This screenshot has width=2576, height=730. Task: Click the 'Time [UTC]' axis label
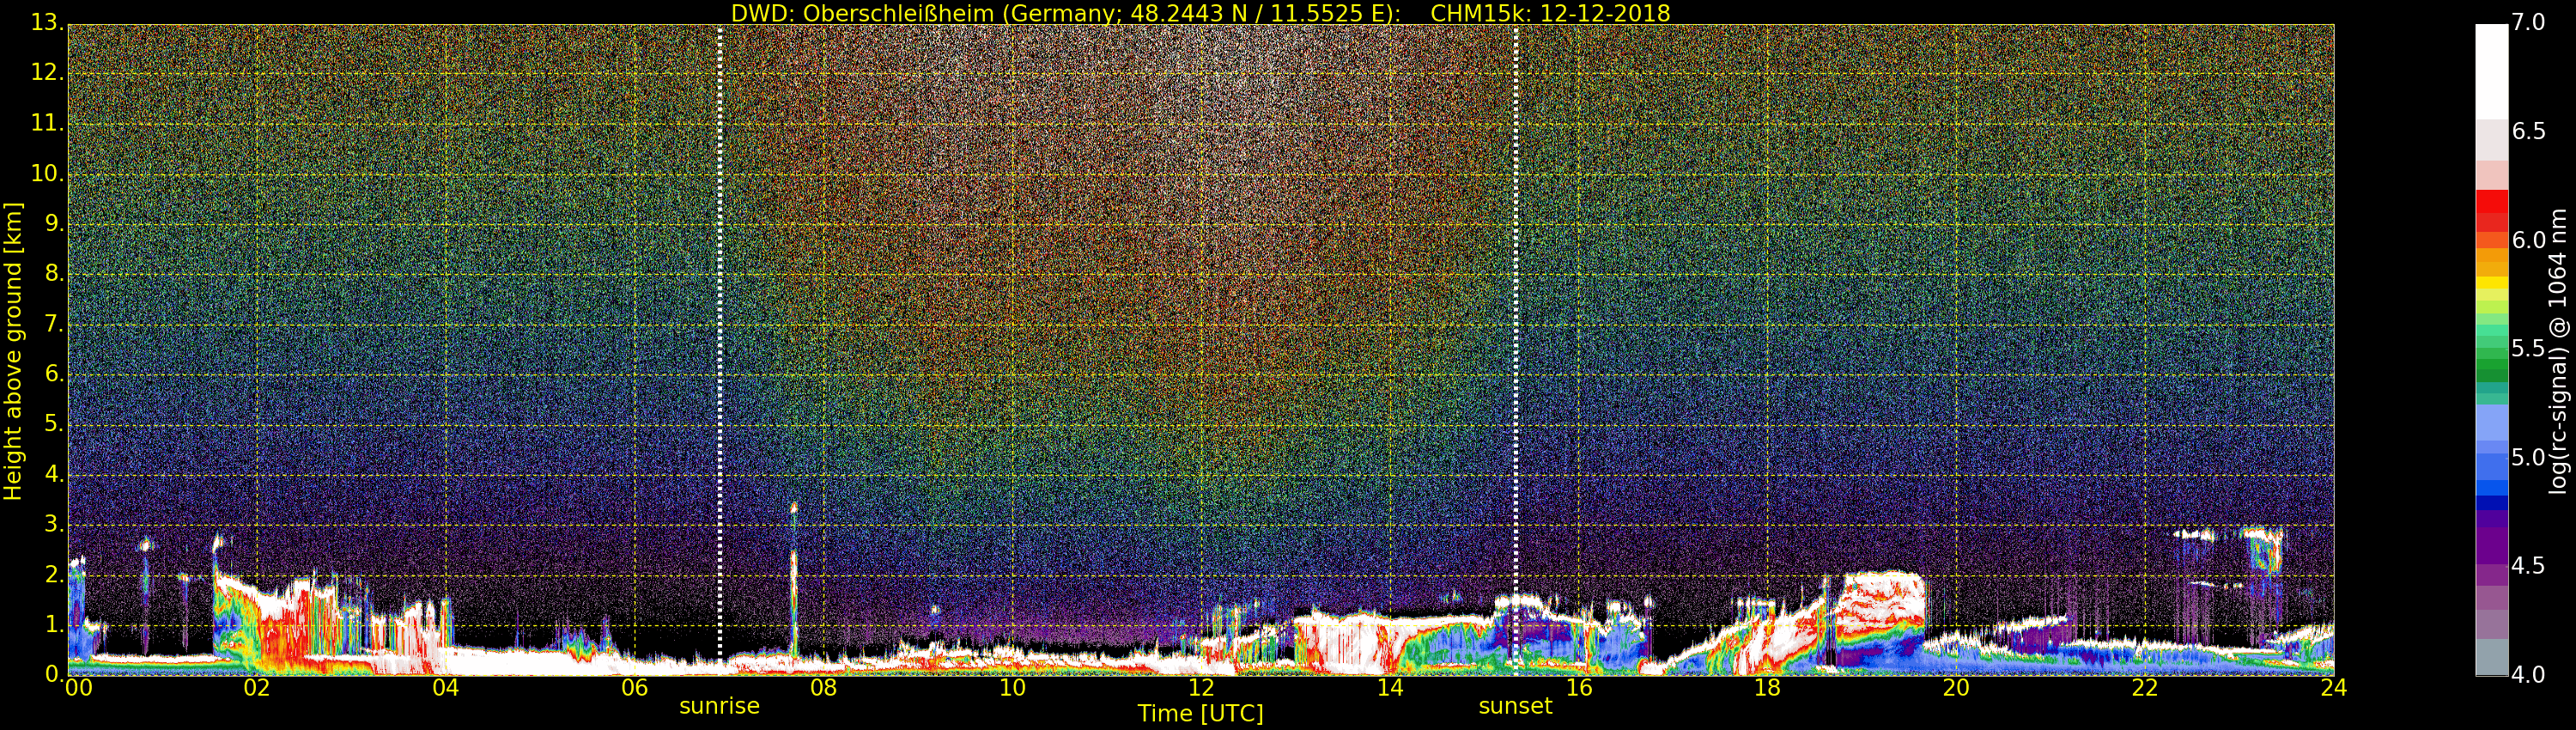pyautogui.click(x=1200, y=714)
